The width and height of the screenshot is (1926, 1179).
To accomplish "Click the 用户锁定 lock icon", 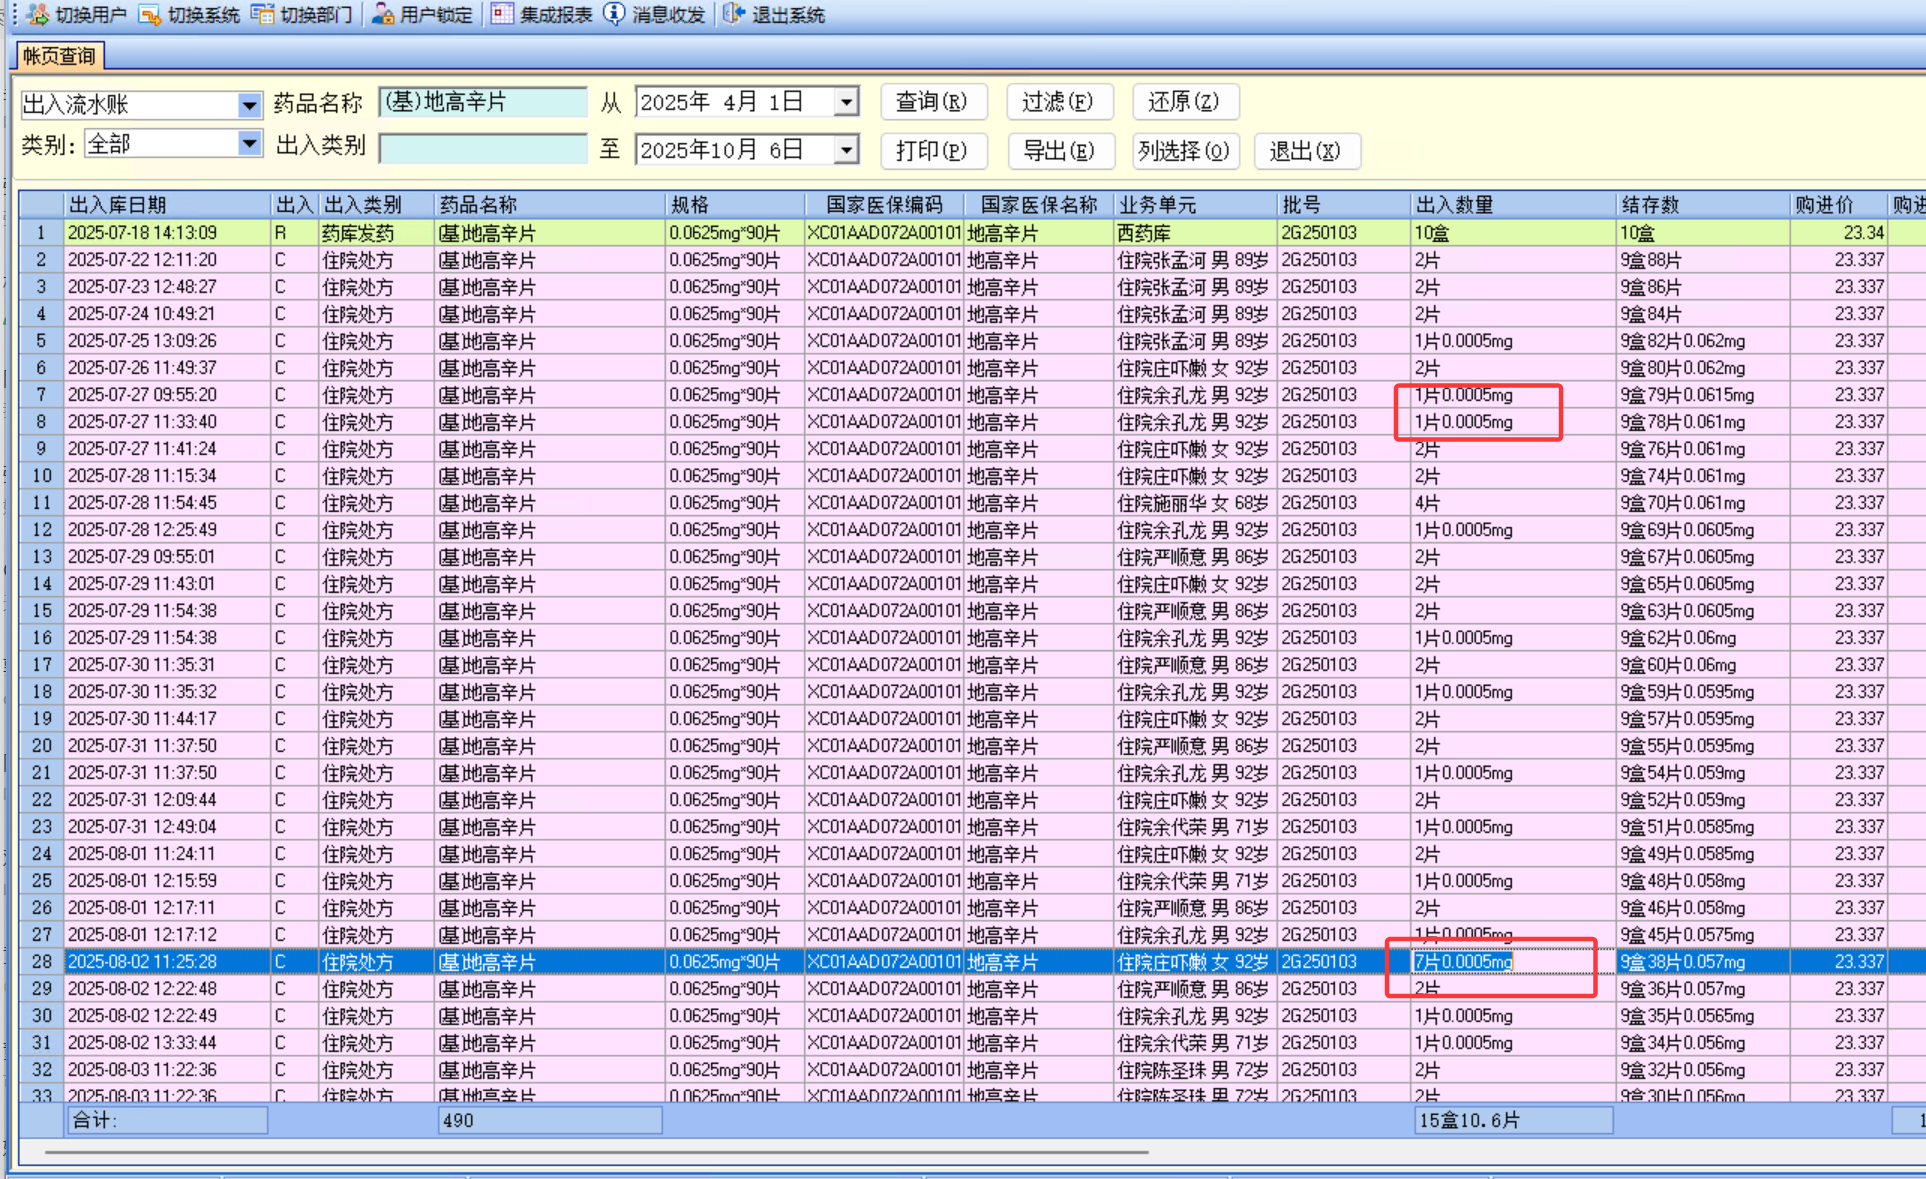I will click(383, 14).
